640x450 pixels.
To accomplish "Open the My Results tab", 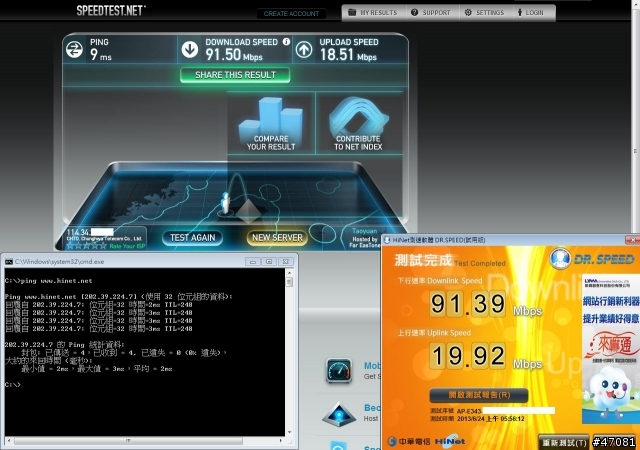I will point(373,13).
